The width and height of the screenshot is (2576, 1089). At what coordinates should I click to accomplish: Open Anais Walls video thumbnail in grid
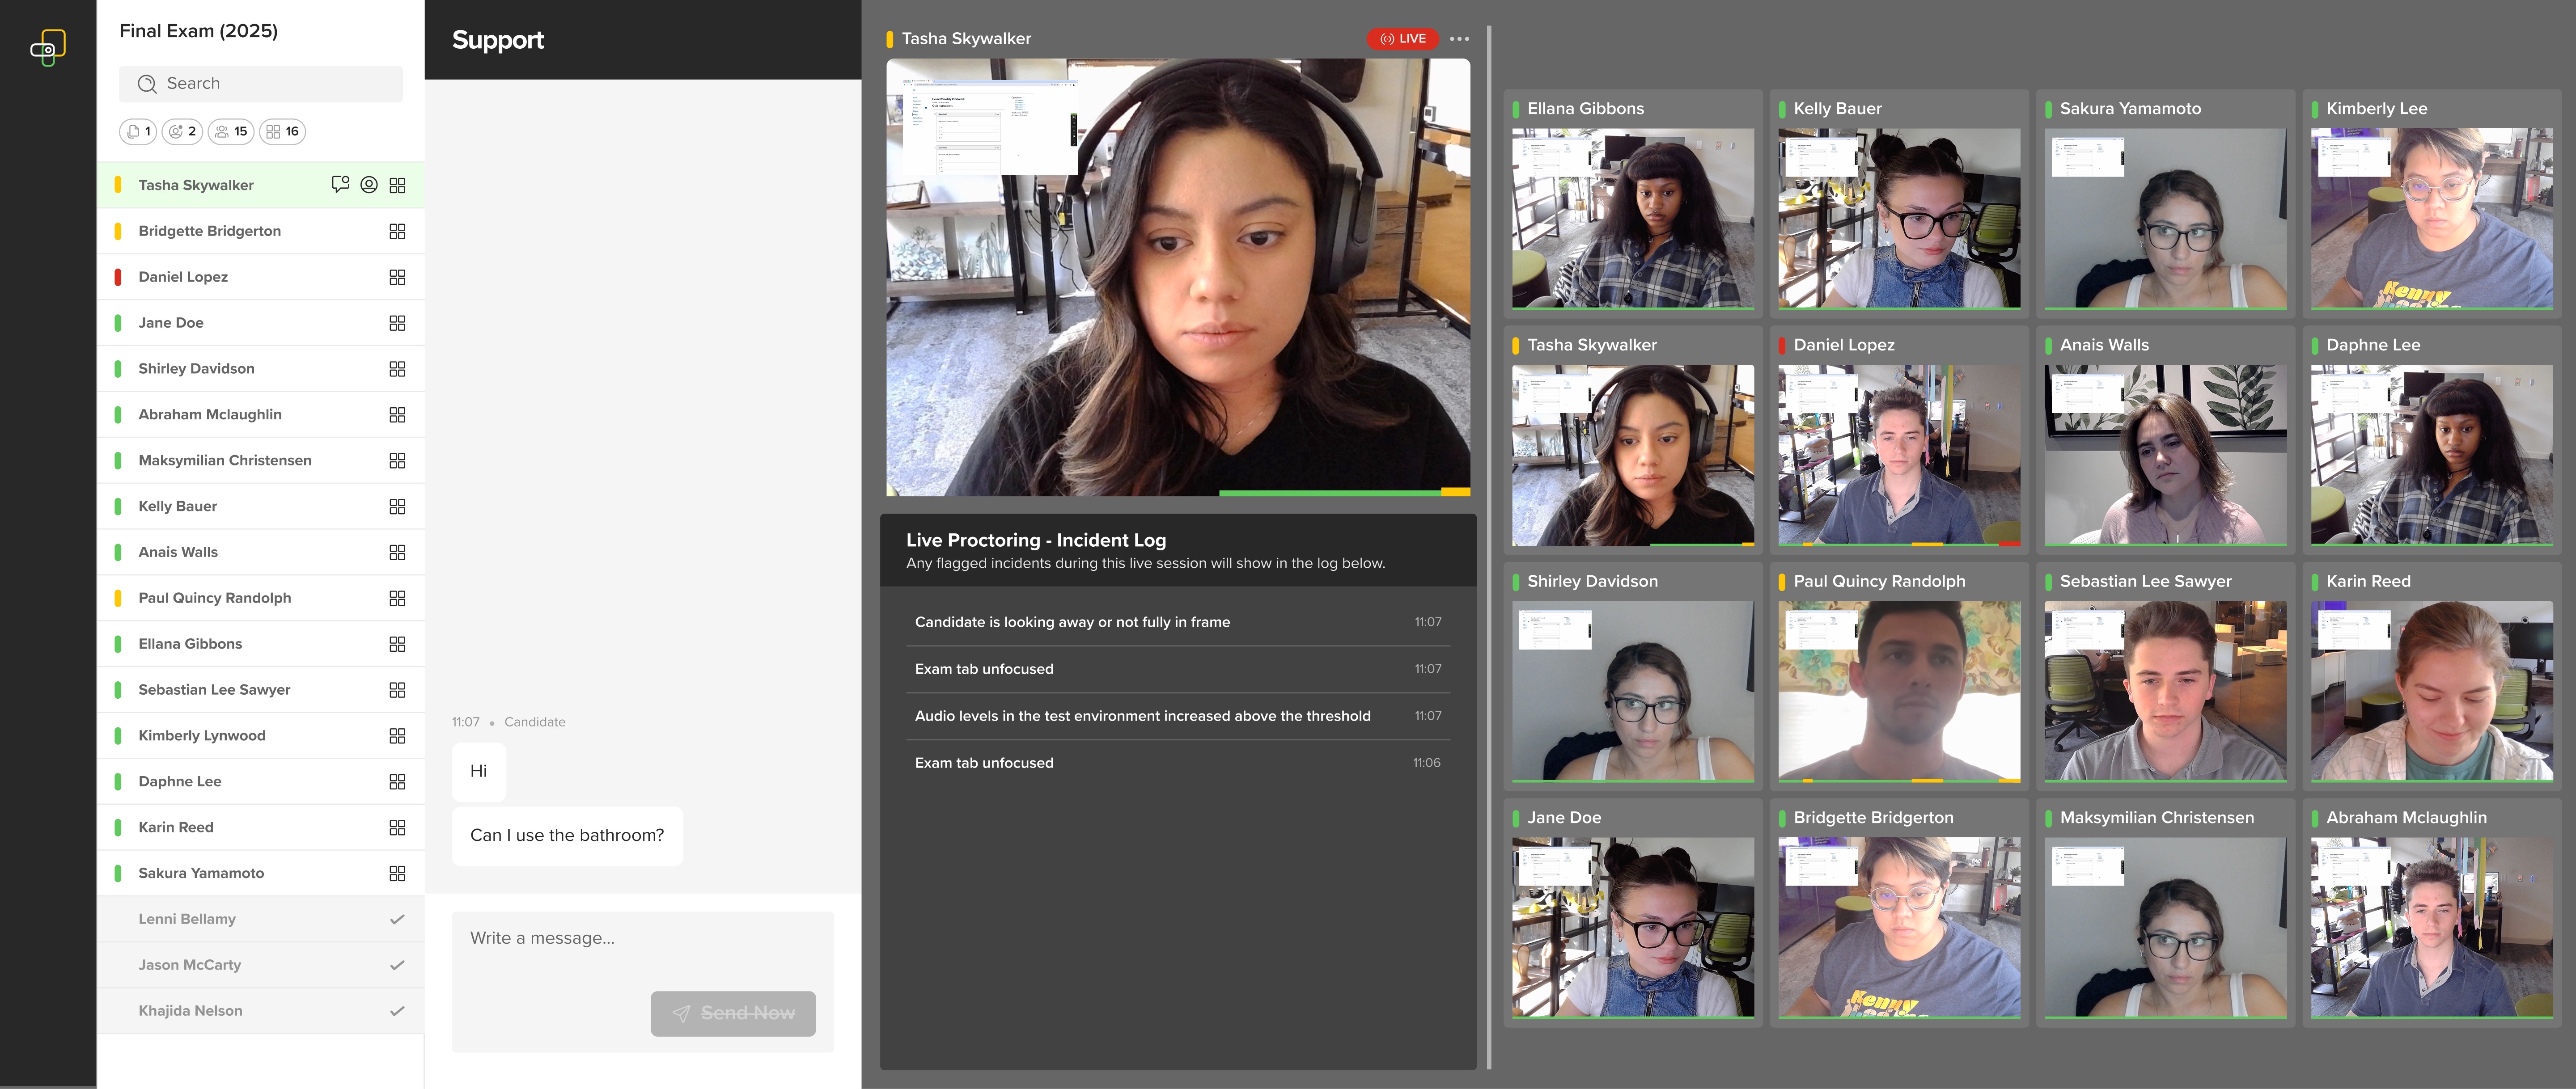[x=2165, y=455]
